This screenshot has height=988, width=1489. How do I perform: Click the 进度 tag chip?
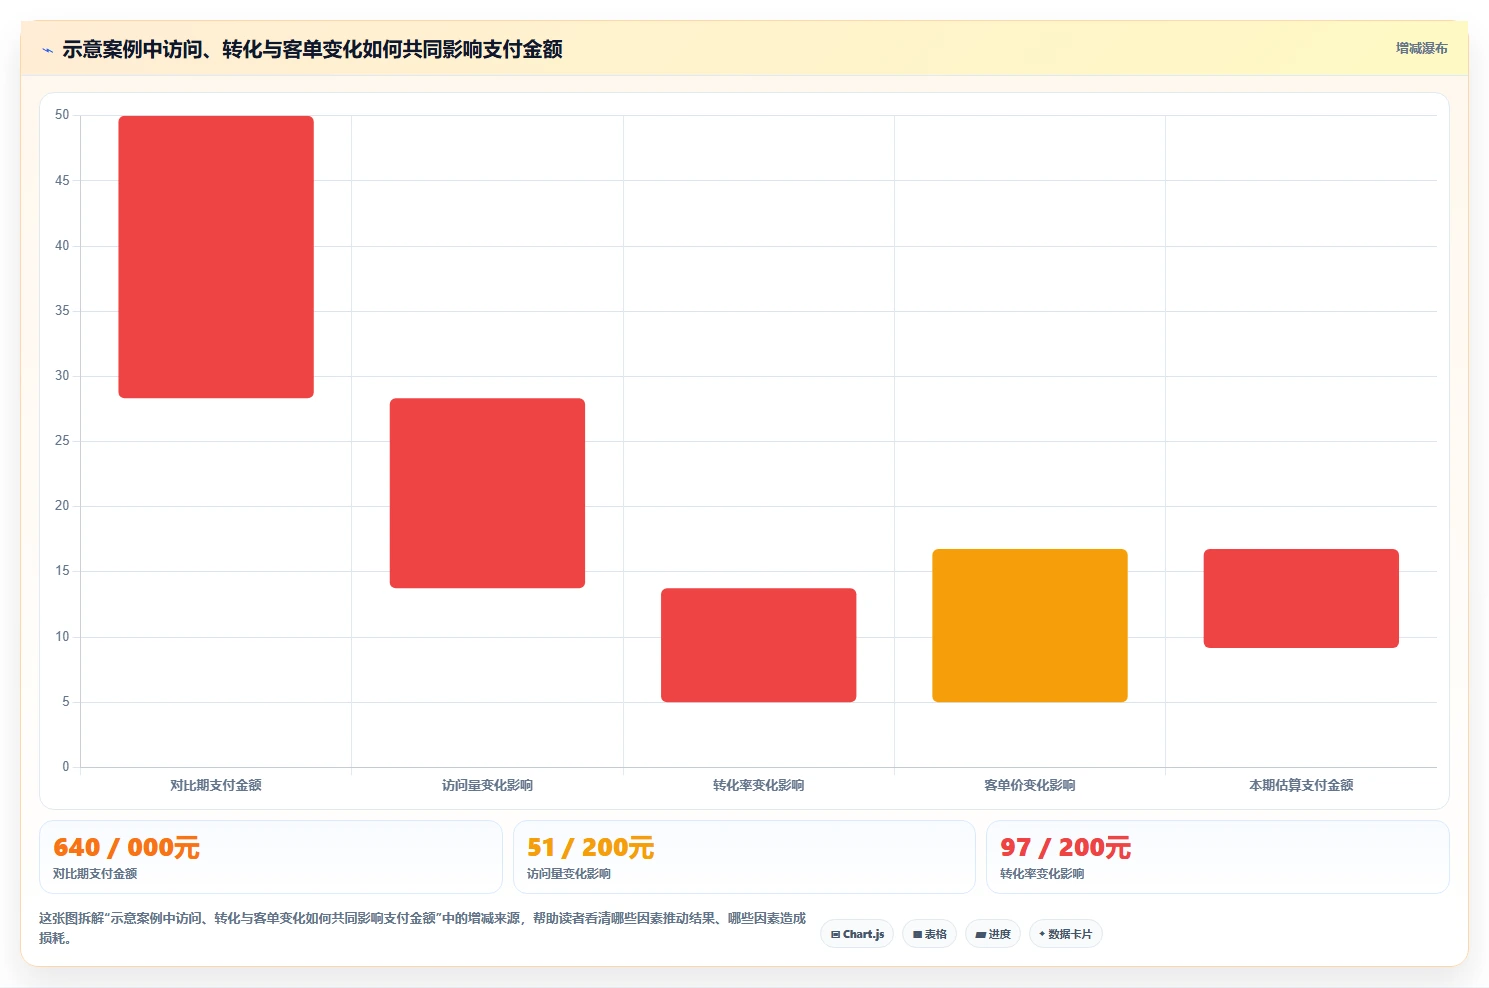(992, 934)
